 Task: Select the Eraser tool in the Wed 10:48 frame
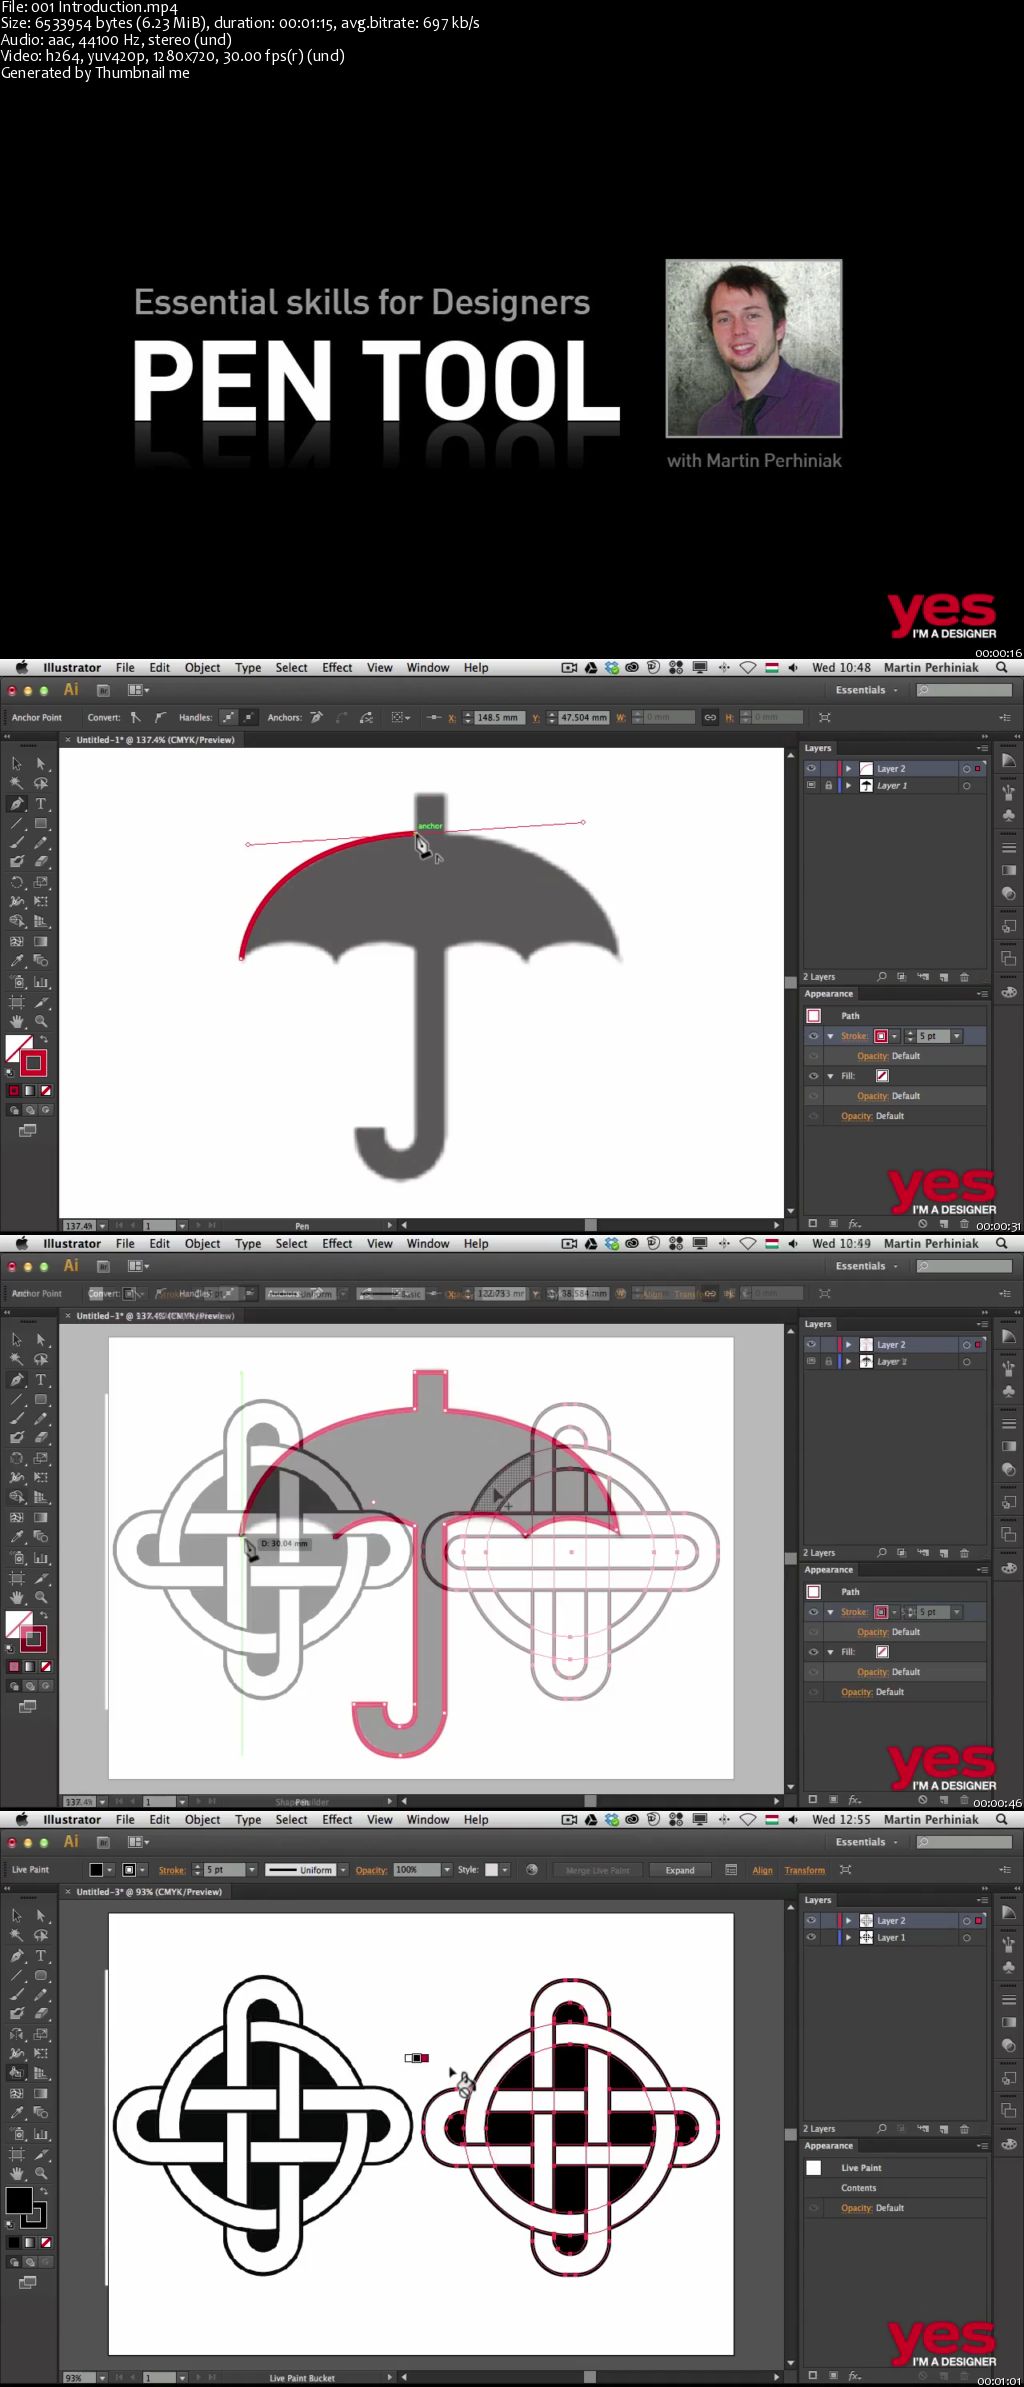[x=41, y=861]
